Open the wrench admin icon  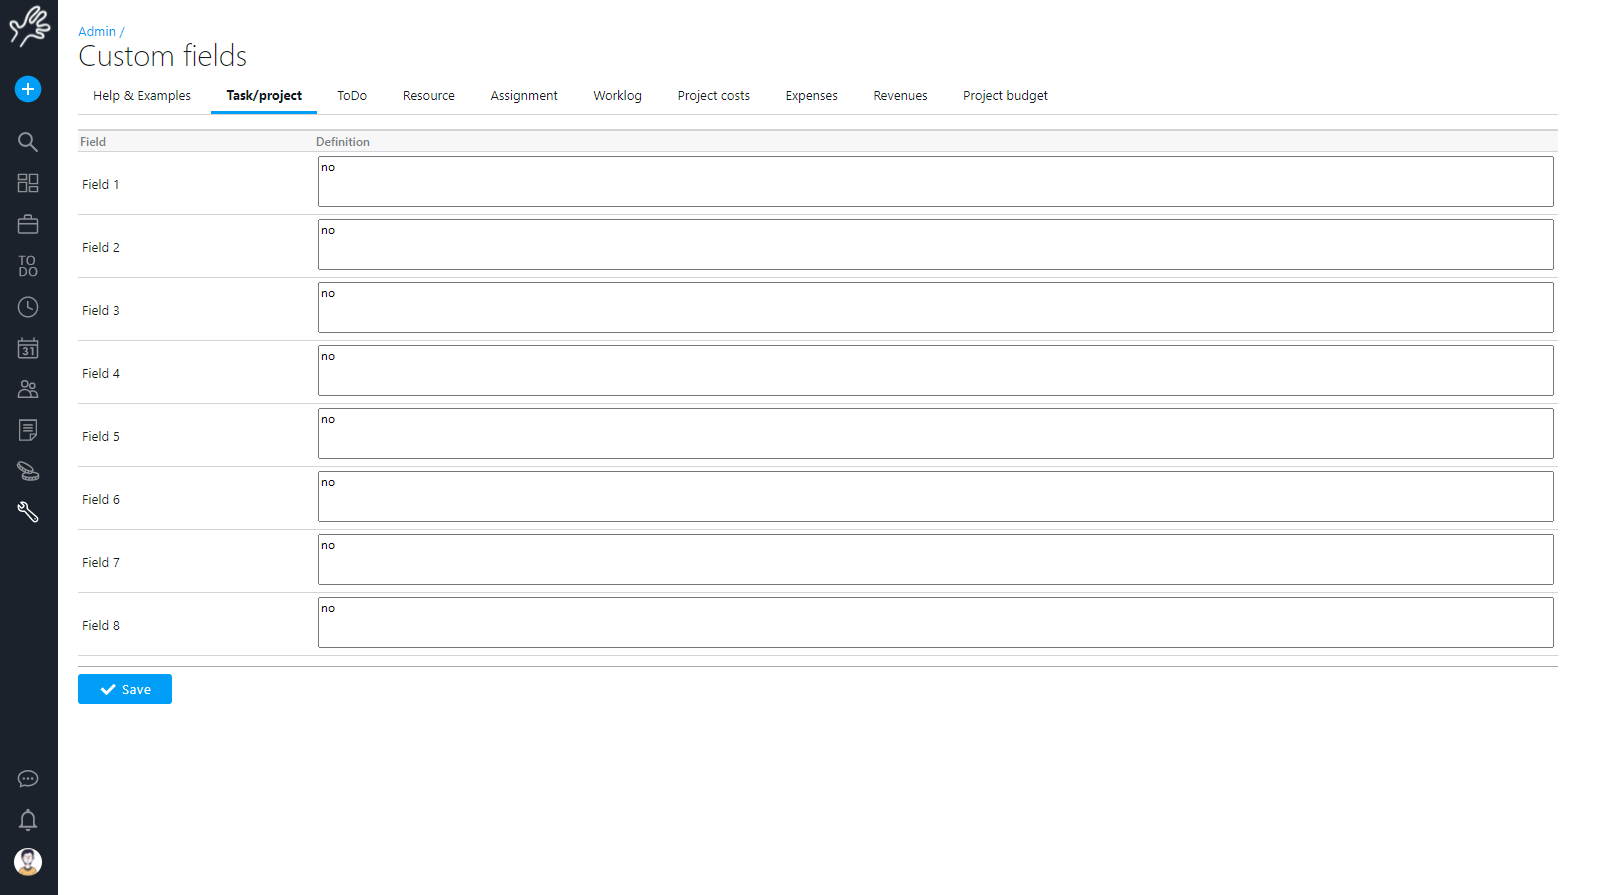point(28,512)
